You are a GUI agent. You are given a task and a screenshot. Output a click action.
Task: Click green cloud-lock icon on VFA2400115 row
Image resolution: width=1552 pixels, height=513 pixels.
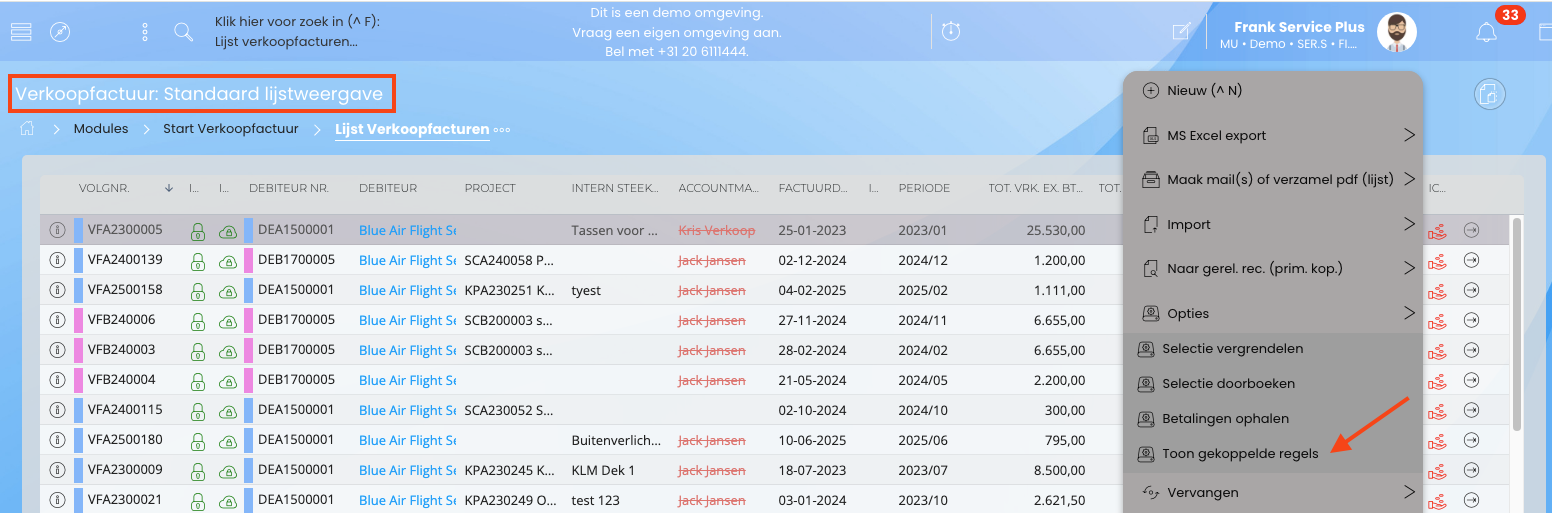point(227,410)
